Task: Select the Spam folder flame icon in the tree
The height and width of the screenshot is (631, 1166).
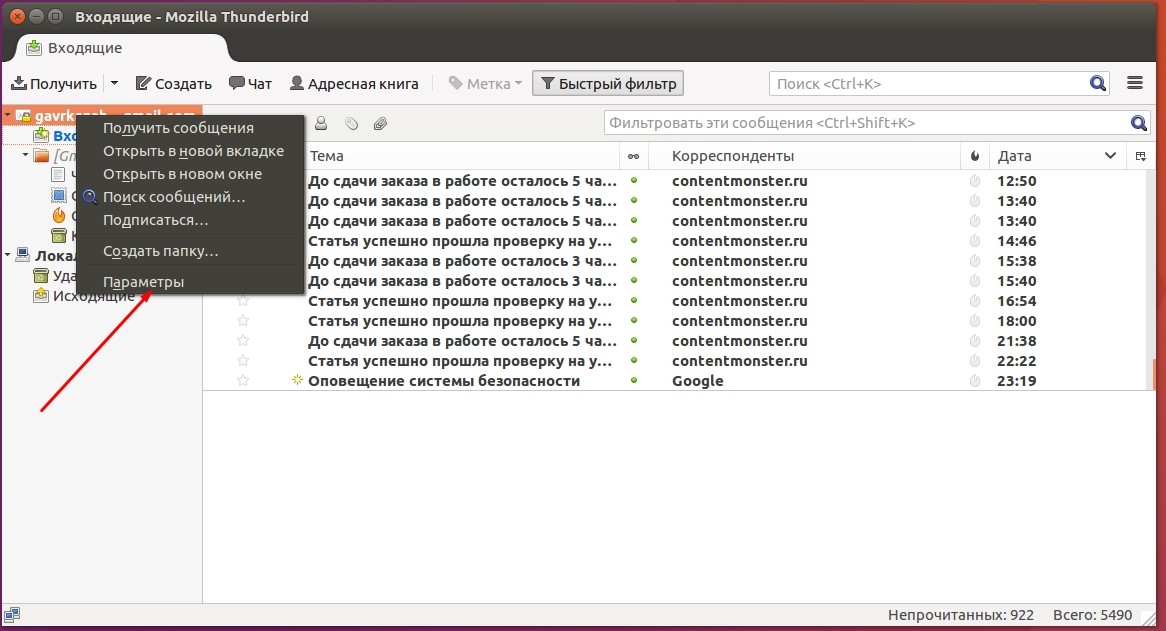Action: (x=59, y=216)
